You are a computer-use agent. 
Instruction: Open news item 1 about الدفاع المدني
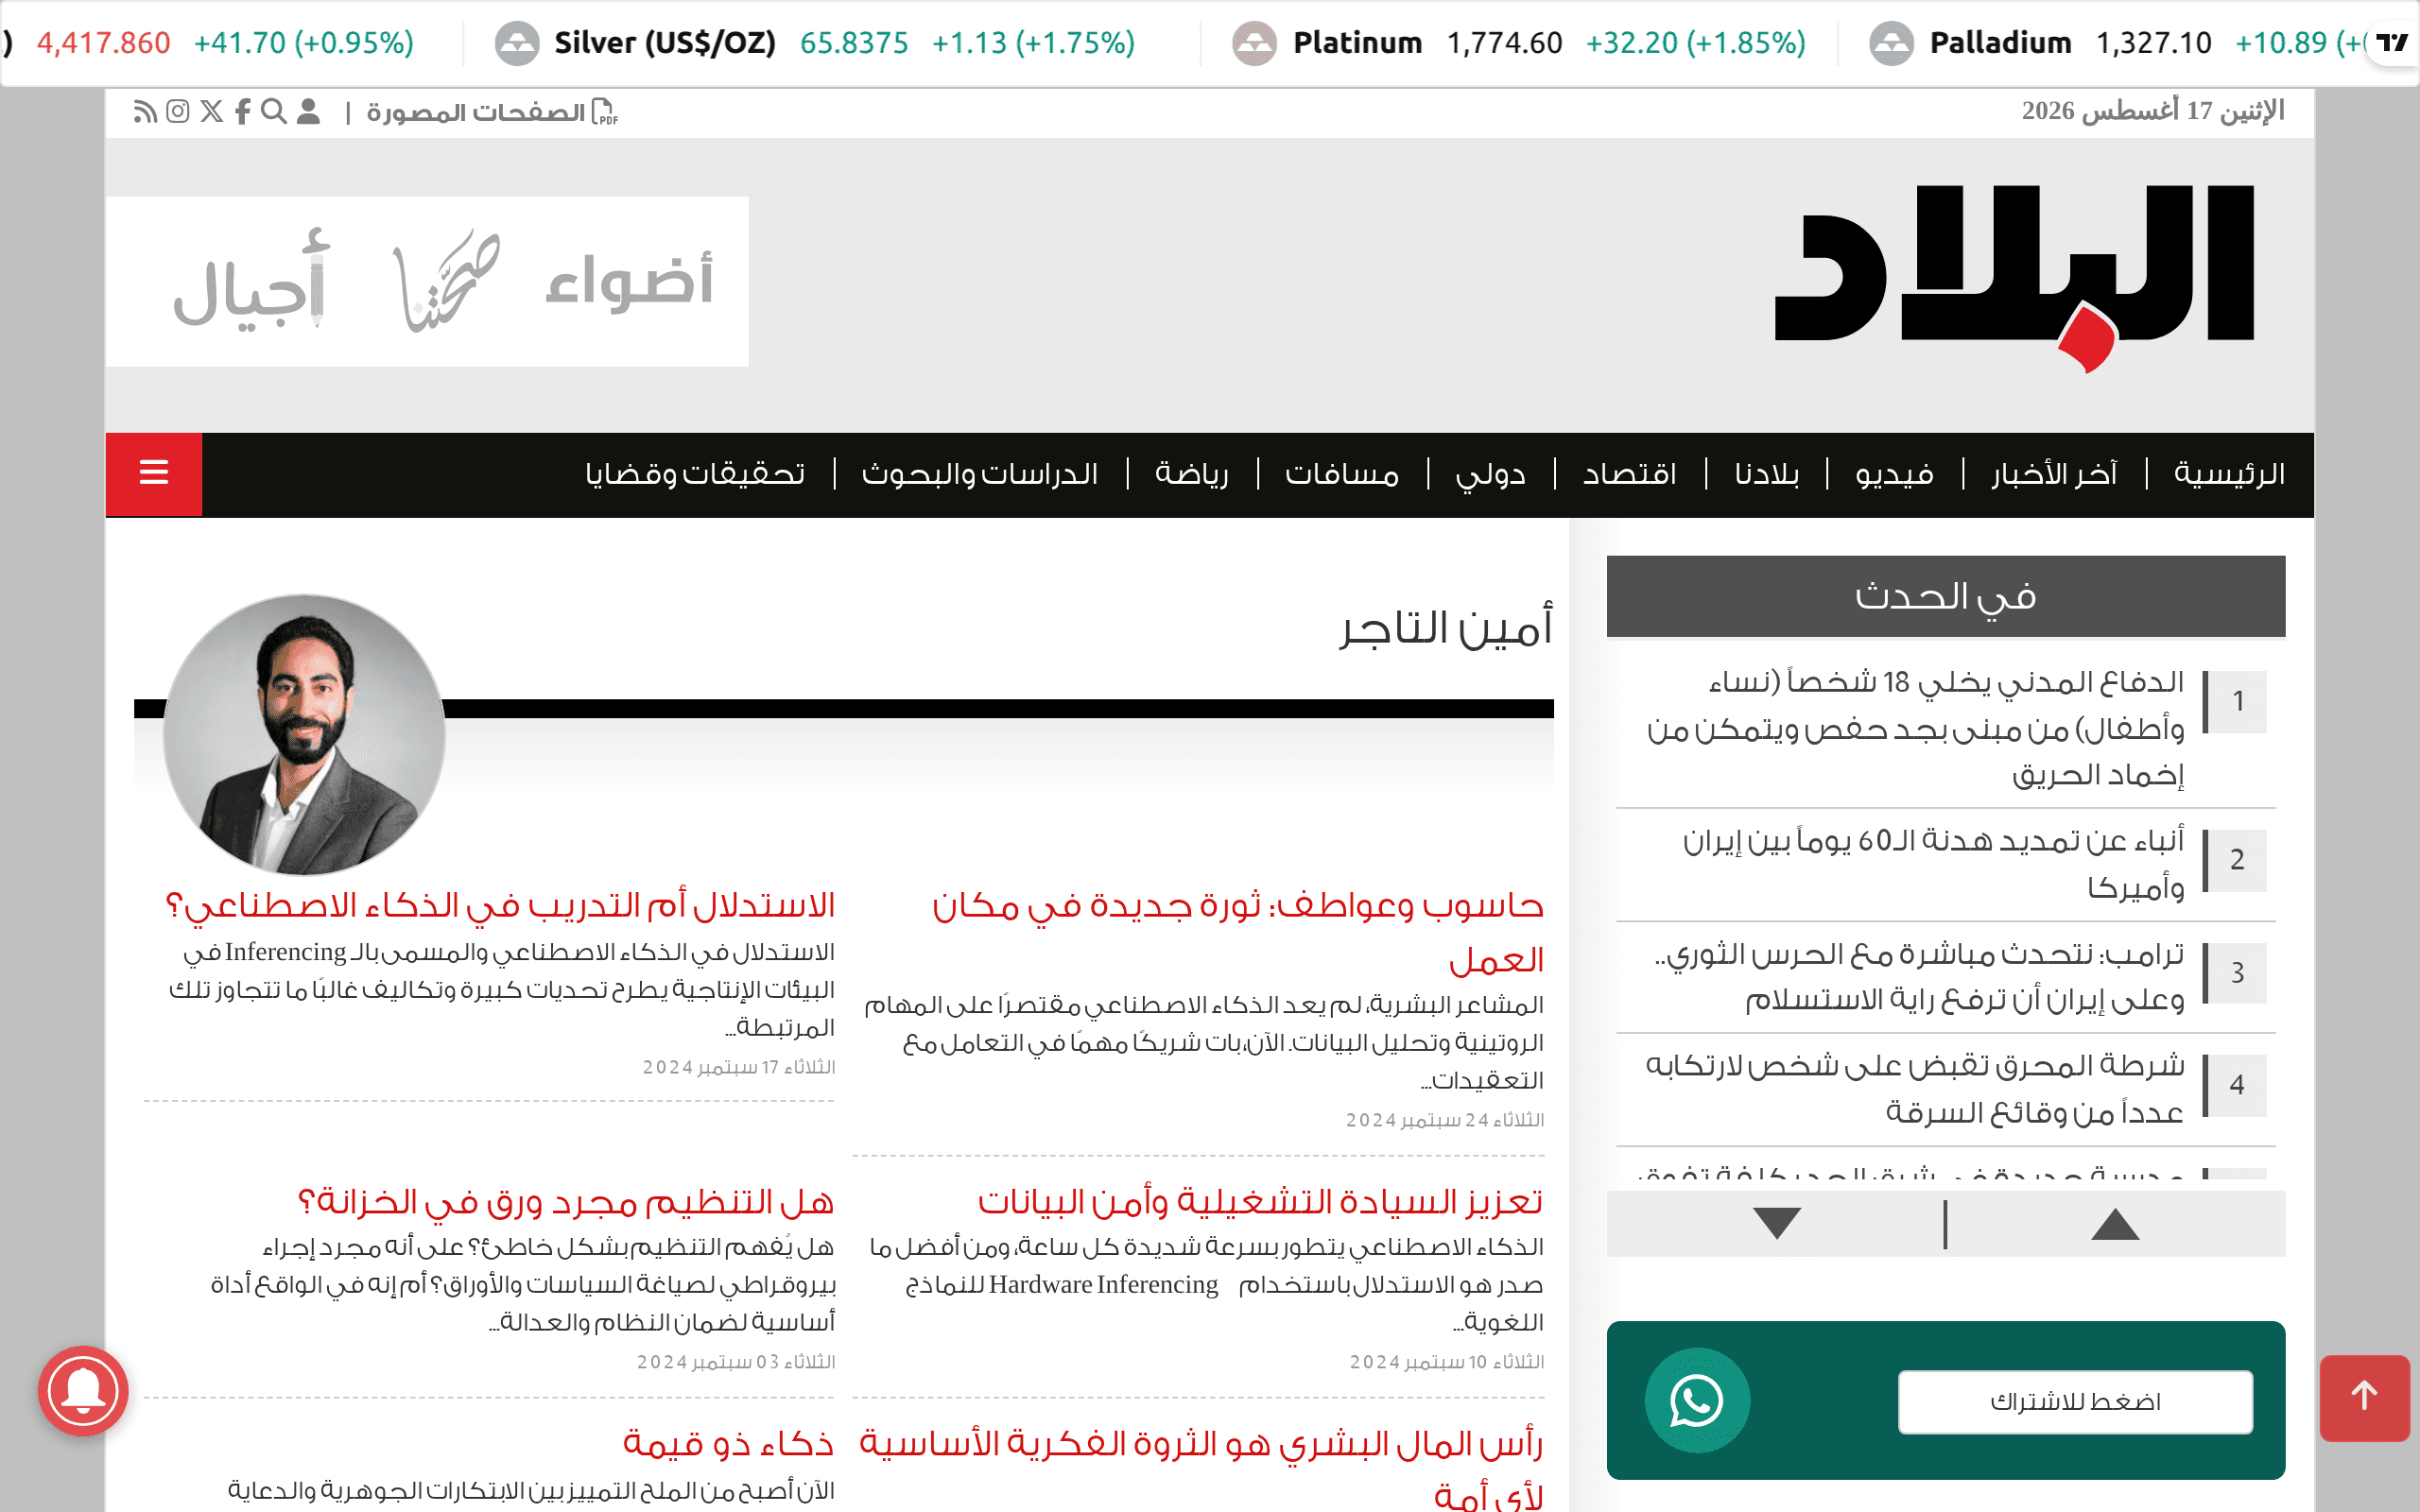(1915, 728)
